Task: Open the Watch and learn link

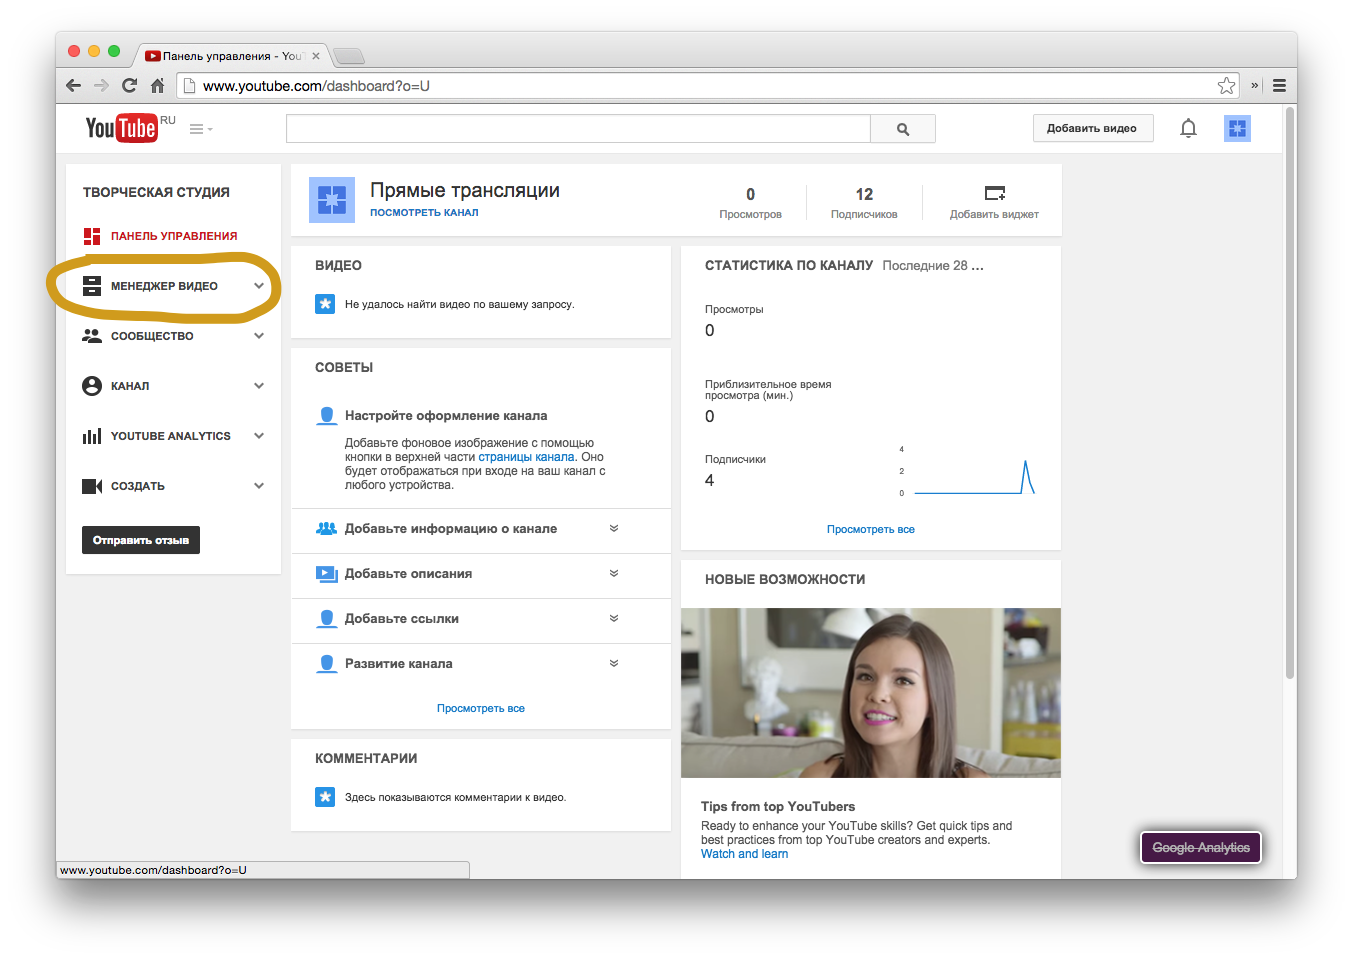Action: pyautogui.click(x=744, y=854)
